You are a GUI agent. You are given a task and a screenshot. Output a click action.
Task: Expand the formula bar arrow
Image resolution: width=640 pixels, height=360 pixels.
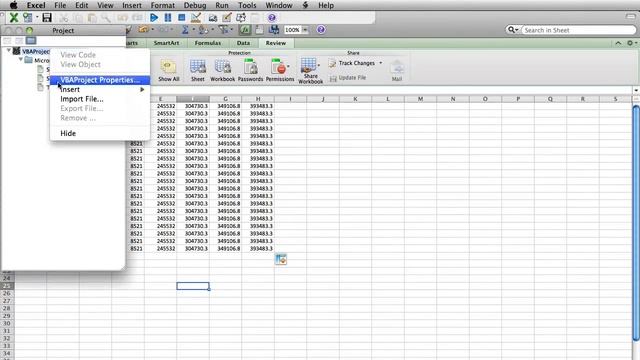click(x=636, y=90)
